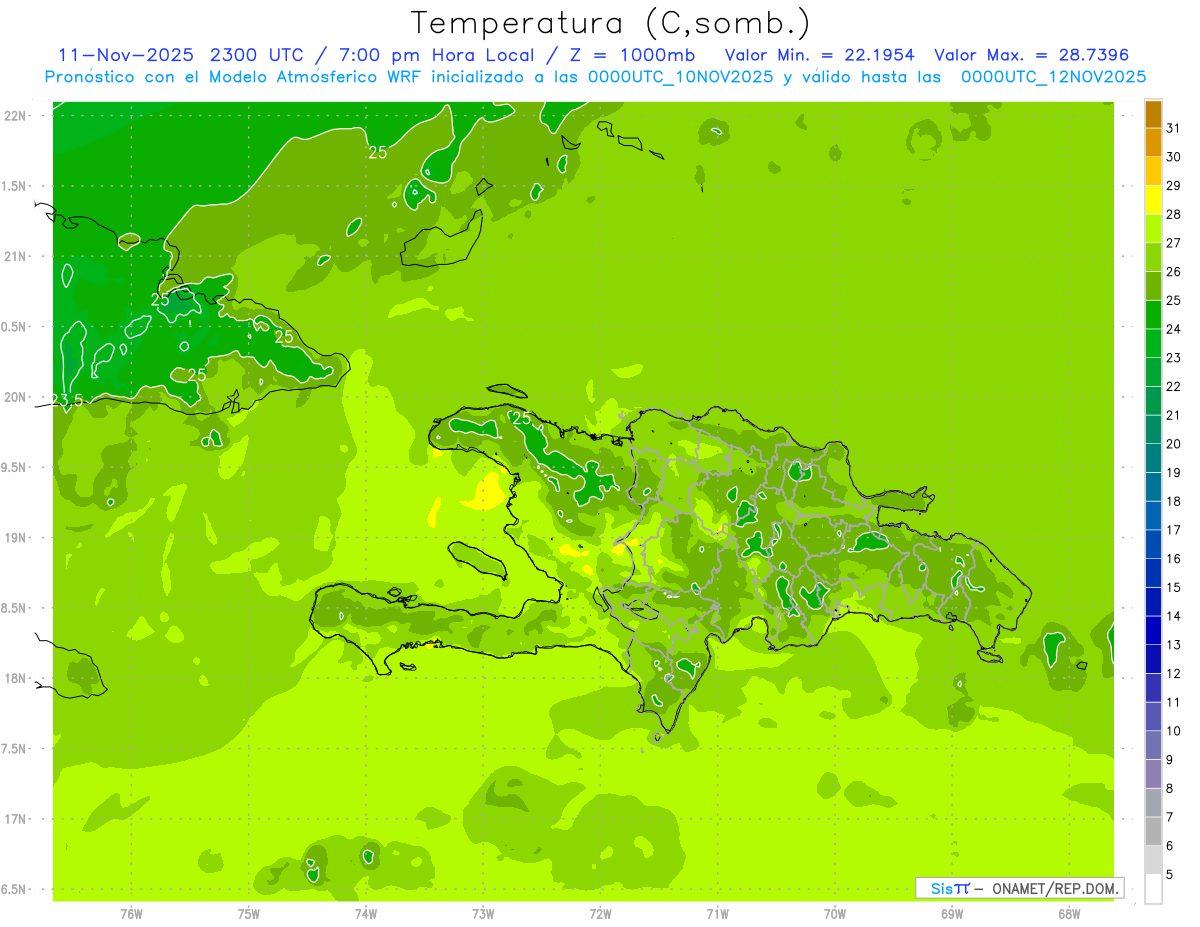Click the '10' value on the color scale
This screenshot has height=927, width=1200.
(1174, 731)
